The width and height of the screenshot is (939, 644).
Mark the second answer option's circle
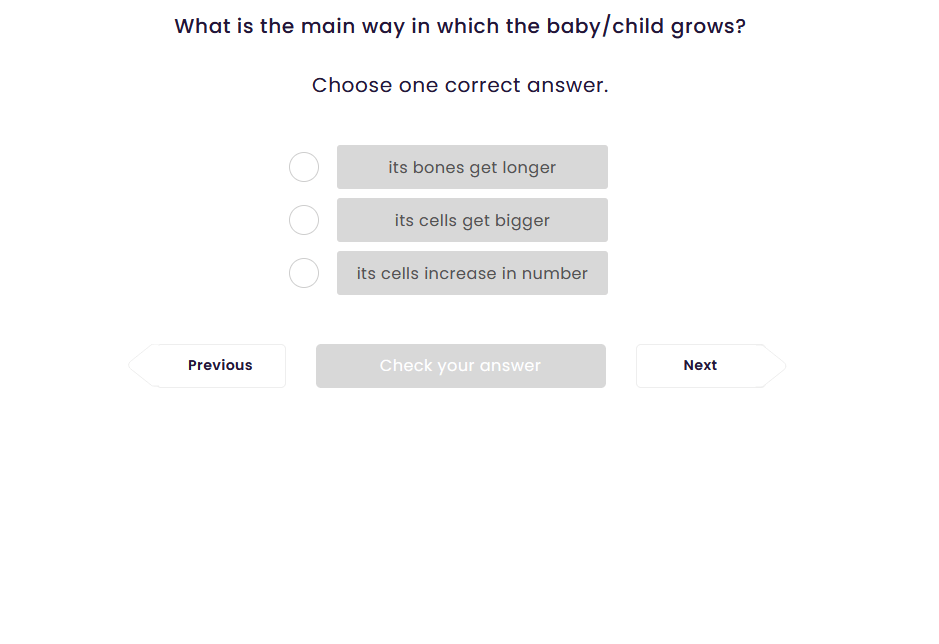coord(304,220)
